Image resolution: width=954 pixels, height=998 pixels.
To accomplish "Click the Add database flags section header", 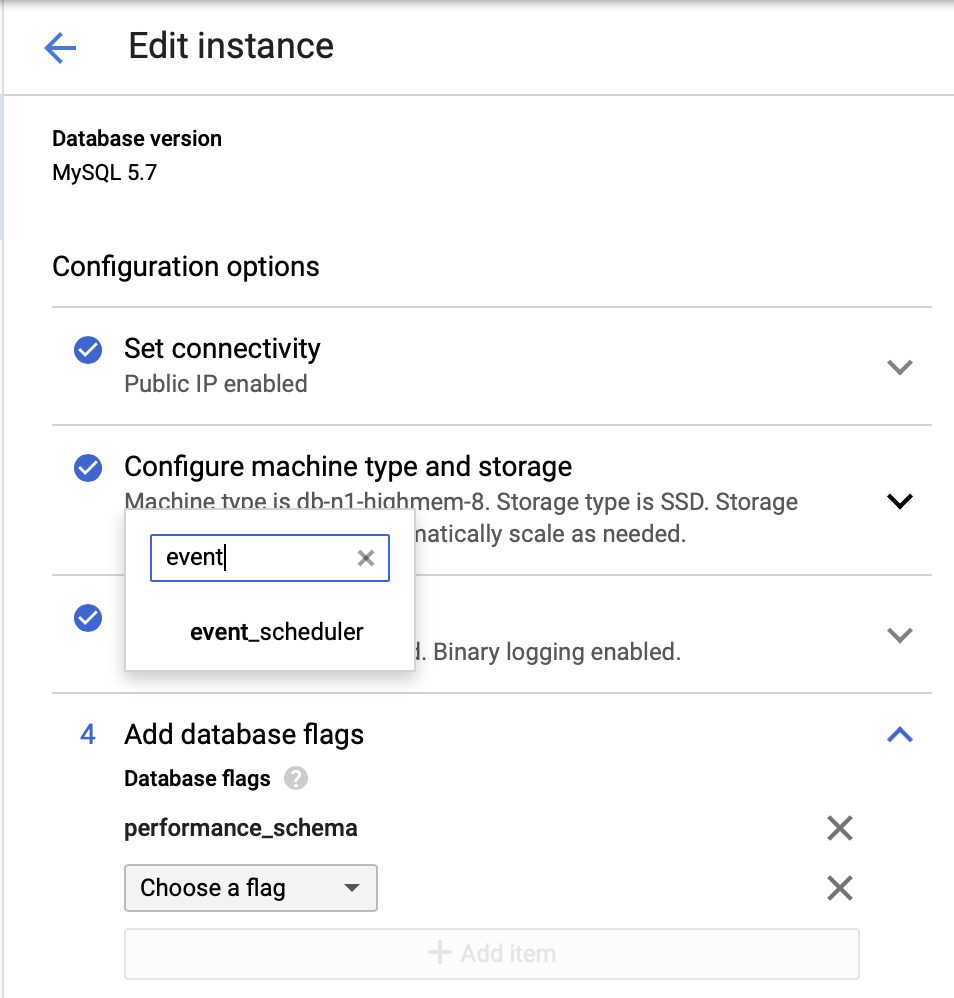I will tap(244, 734).
